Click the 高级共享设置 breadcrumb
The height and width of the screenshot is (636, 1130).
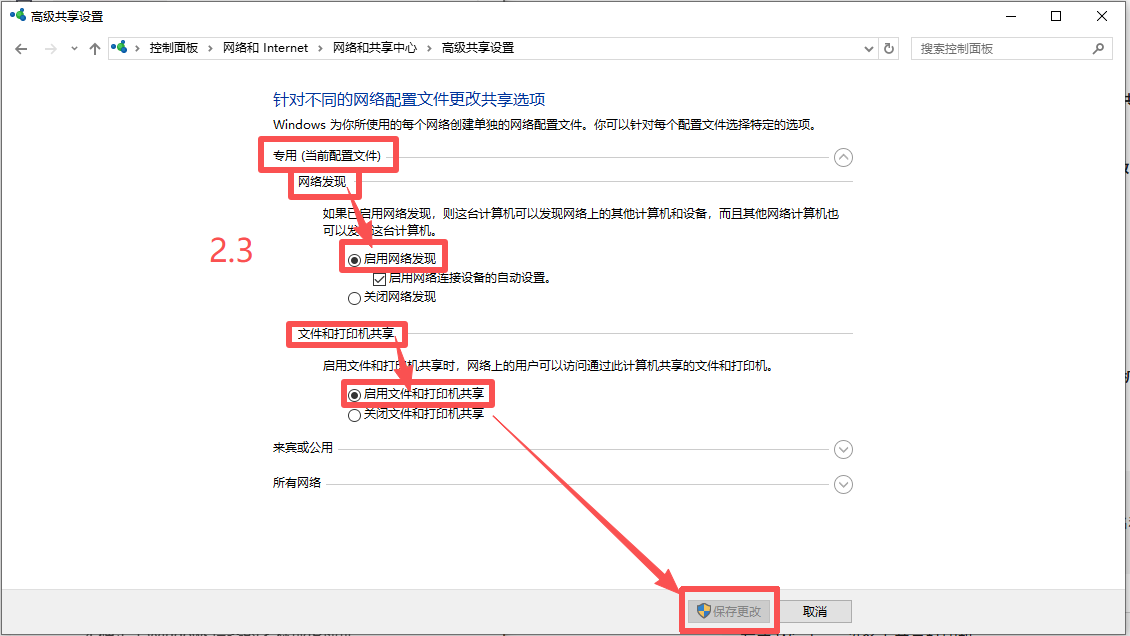[478, 48]
